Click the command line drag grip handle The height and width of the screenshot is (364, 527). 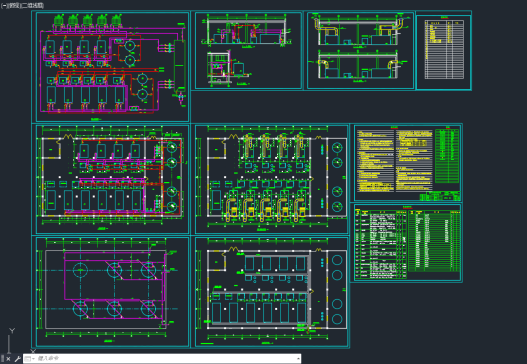point(2,359)
